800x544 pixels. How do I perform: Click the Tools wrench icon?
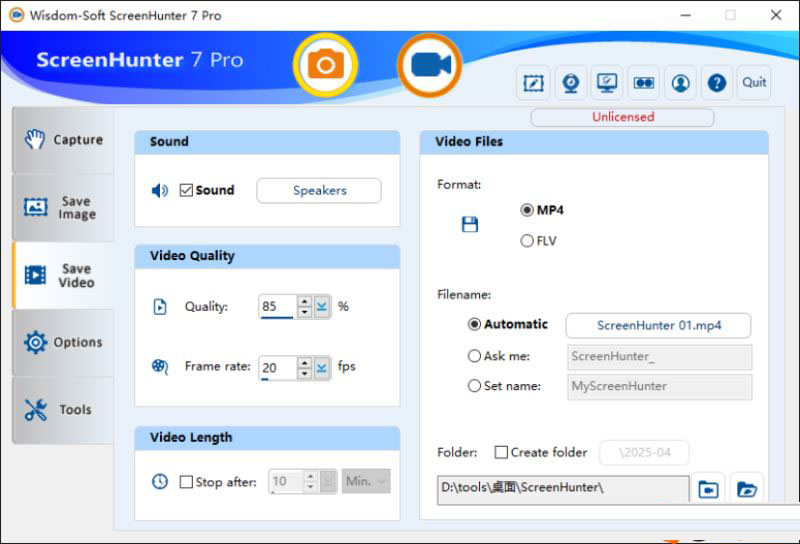[36, 410]
